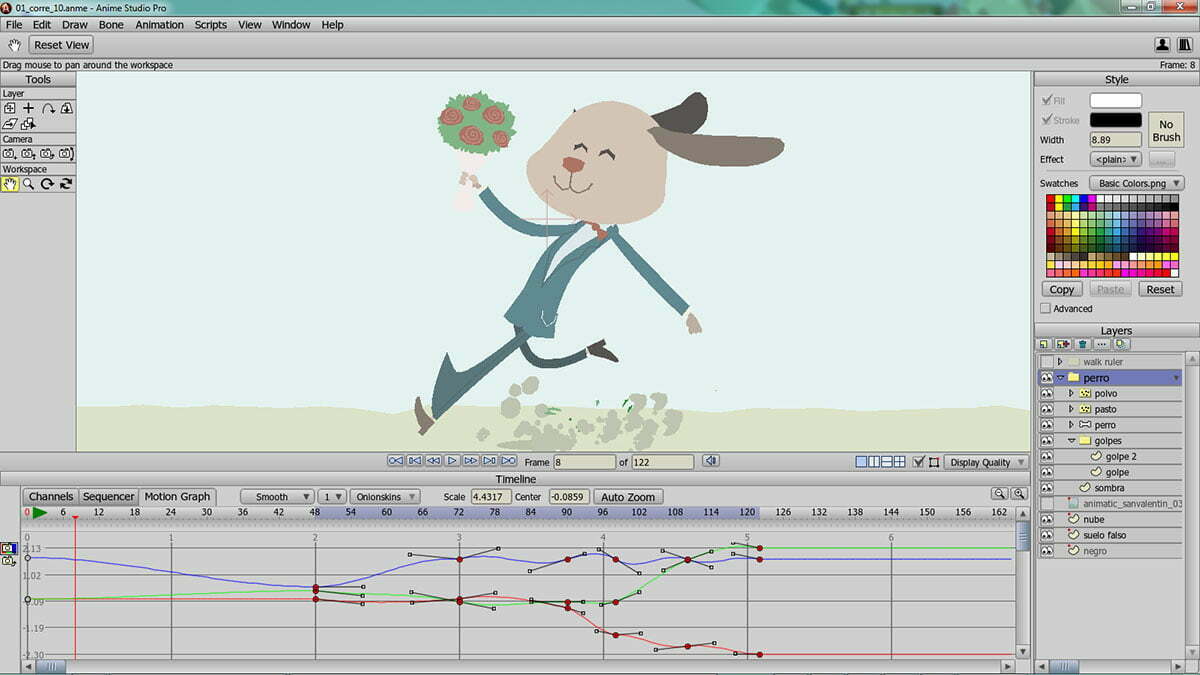Collapse the golpes folder layer
The height and width of the screenshot is (675, 1200).
1071,441
